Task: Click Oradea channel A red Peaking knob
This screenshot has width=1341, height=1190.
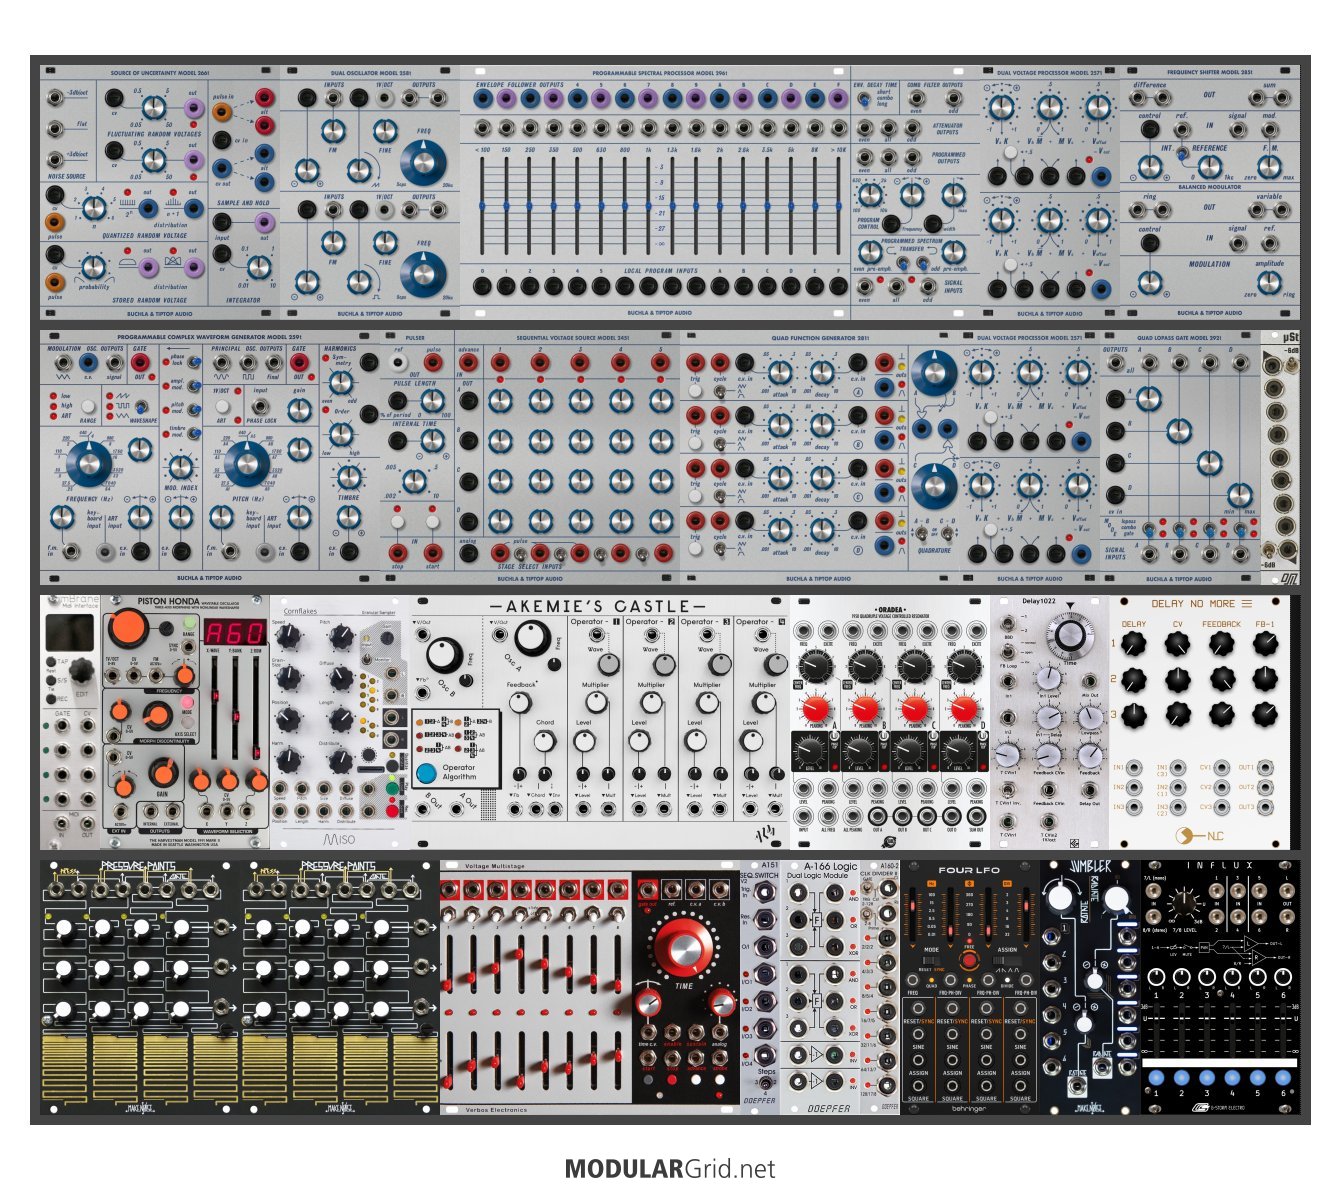Action: pos(814,710)
